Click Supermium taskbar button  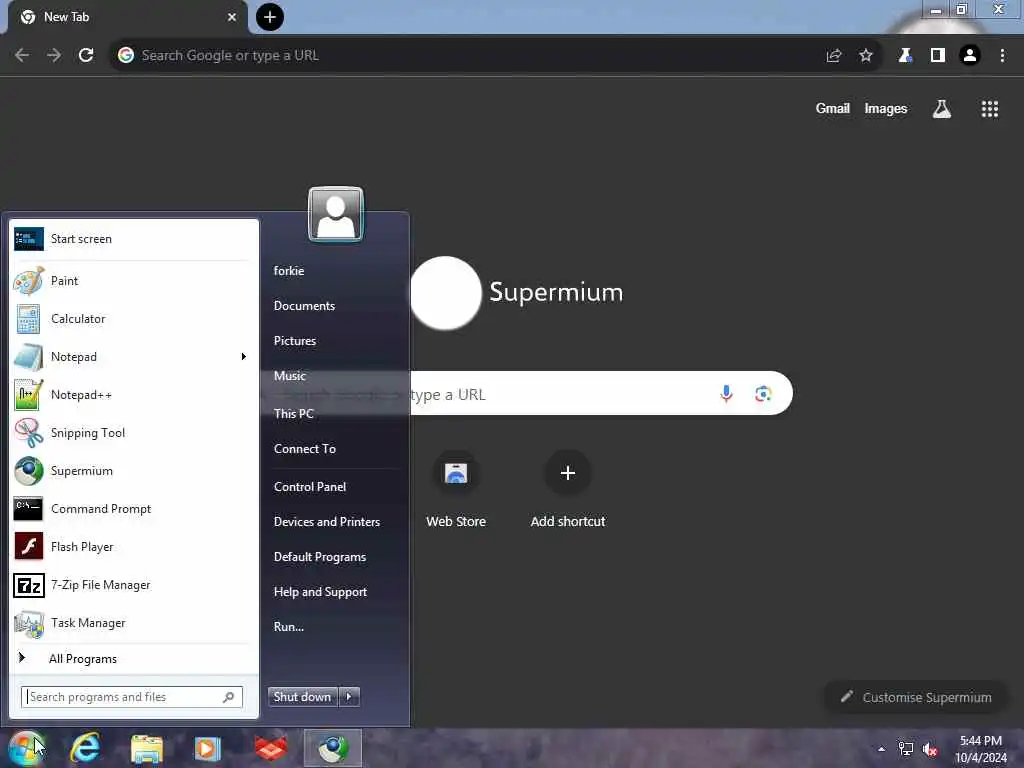pyautogui.click(x=333, y=748)
